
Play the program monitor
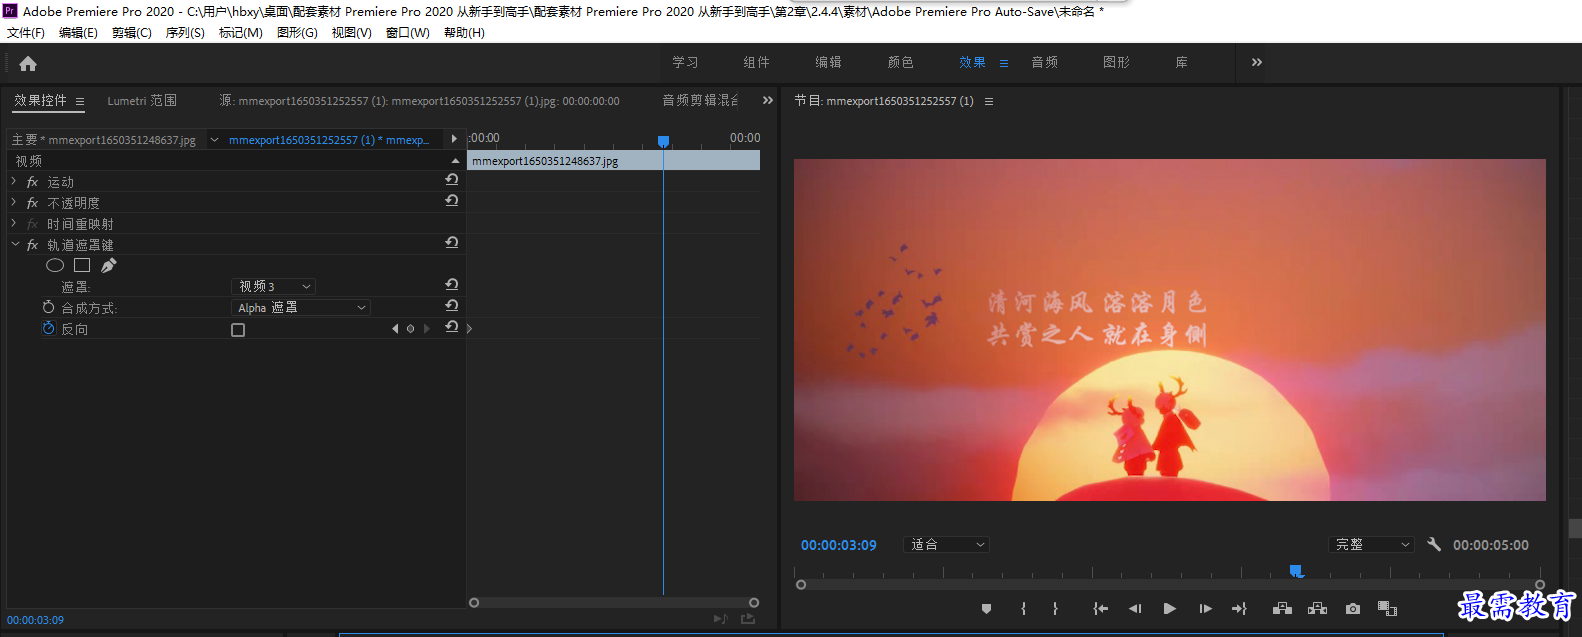point(1169,608)
